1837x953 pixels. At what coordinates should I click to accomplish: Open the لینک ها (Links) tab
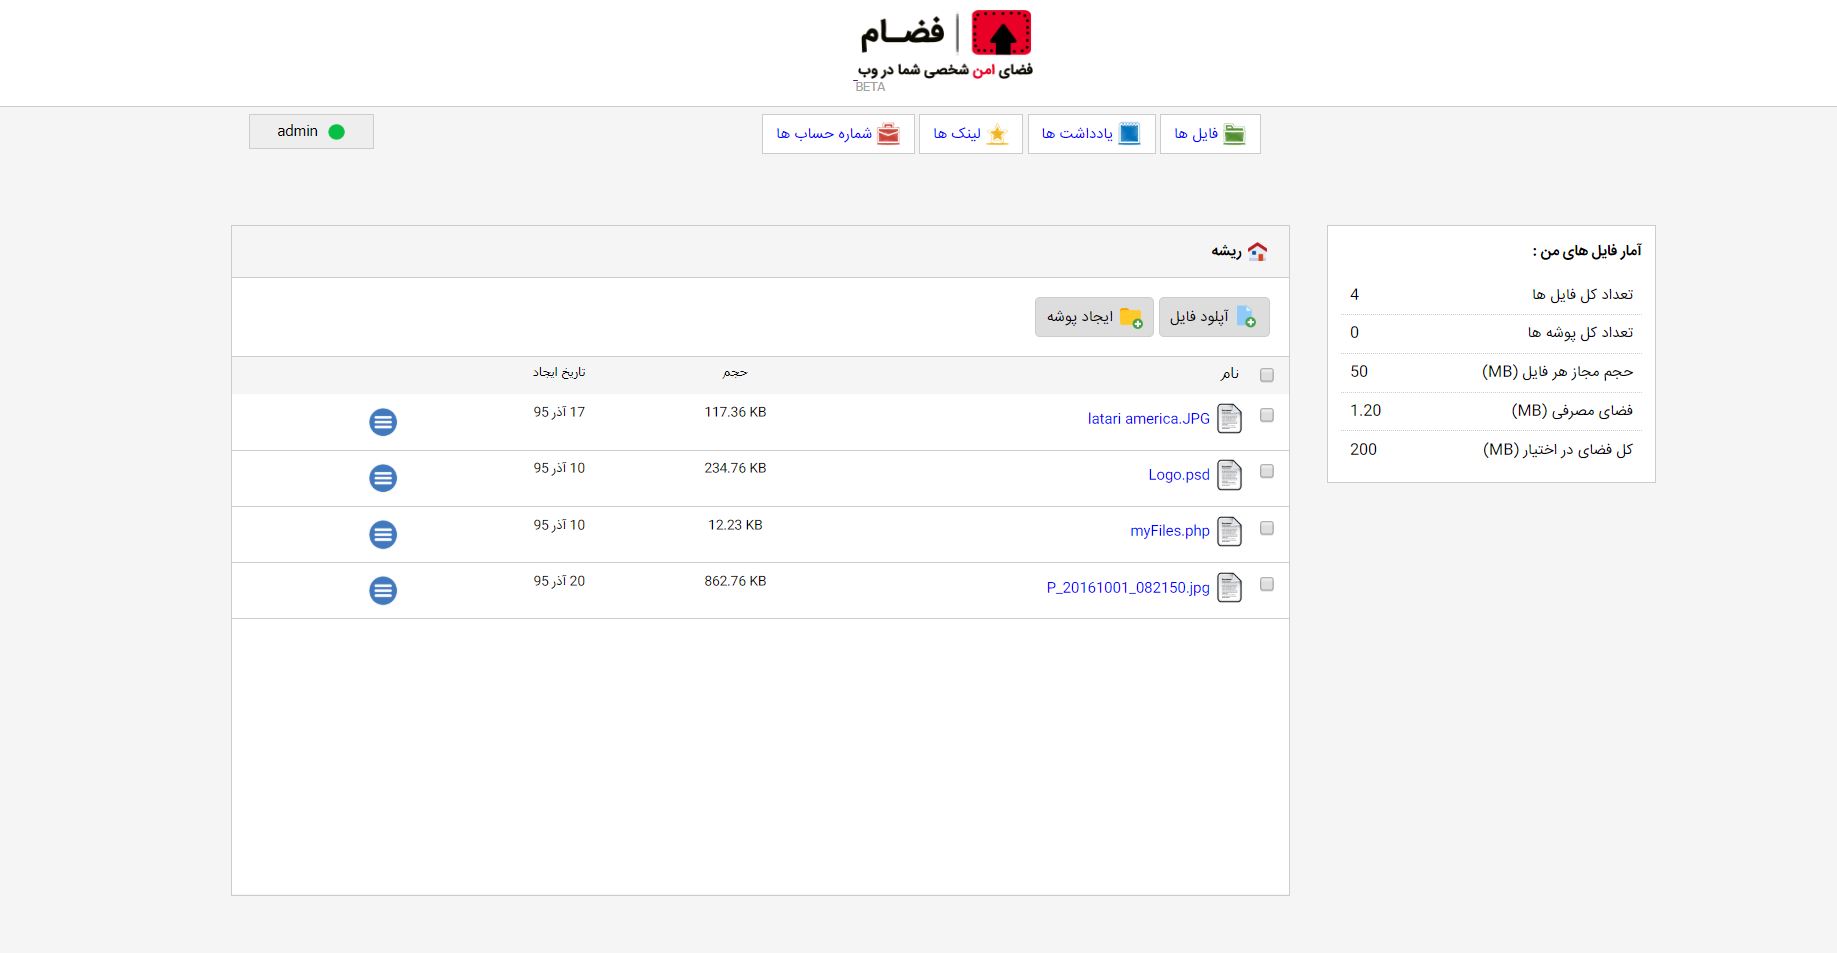click(x=970, y=134)
